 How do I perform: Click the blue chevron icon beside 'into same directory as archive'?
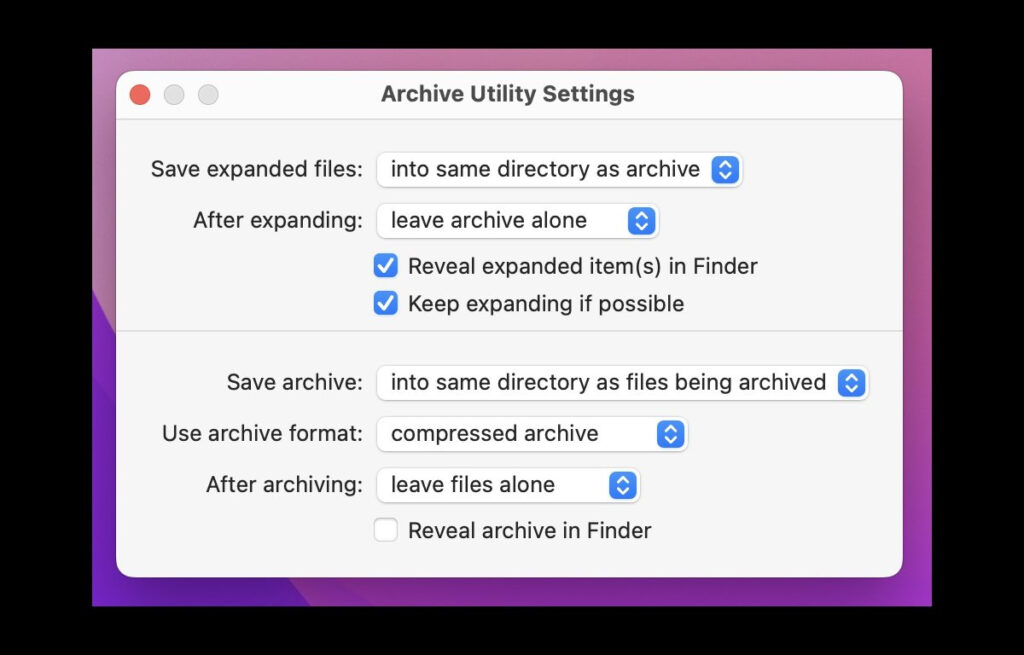[725, 169]
